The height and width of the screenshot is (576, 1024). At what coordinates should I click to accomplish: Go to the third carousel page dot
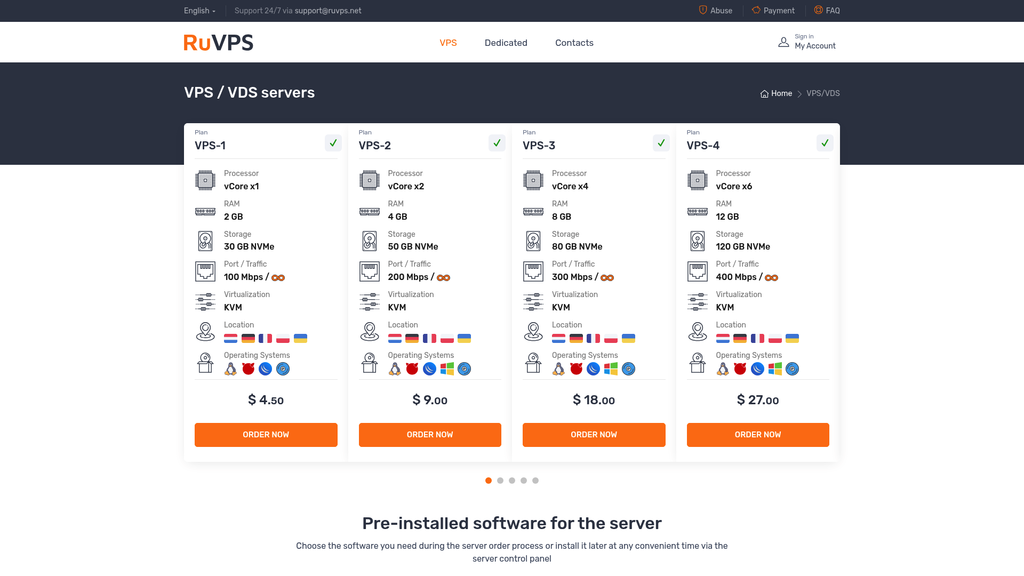(x=512, y=481)
